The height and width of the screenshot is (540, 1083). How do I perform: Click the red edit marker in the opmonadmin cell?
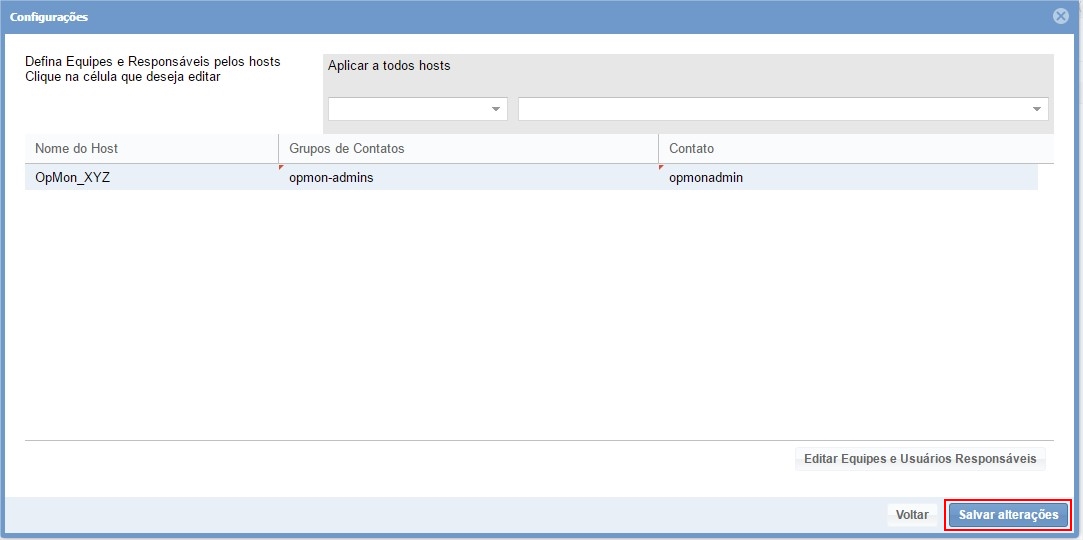pyautogui.click(x=661, y=167)
